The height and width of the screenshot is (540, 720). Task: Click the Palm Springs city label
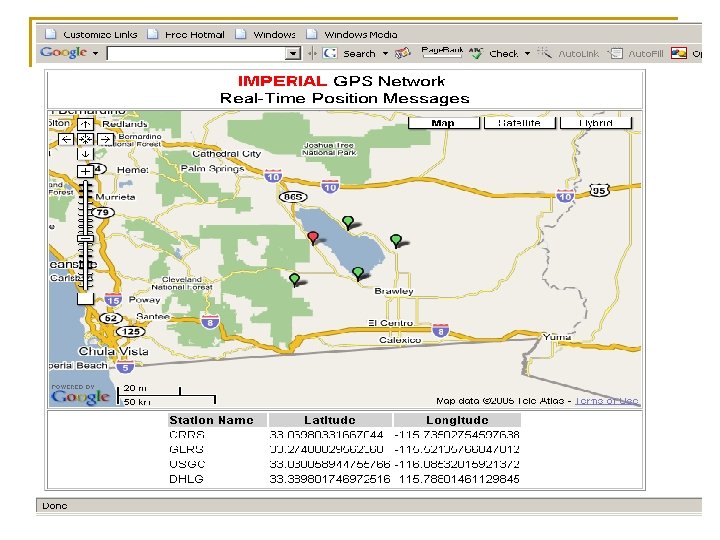click(212, 169)
